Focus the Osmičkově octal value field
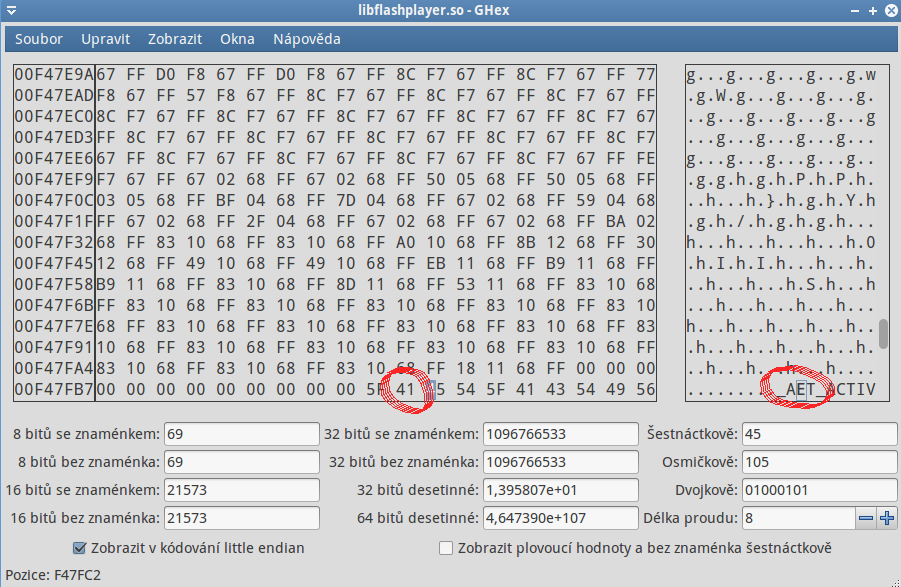The width and height of the screenshot is (901, 587). tap(819, 462)
